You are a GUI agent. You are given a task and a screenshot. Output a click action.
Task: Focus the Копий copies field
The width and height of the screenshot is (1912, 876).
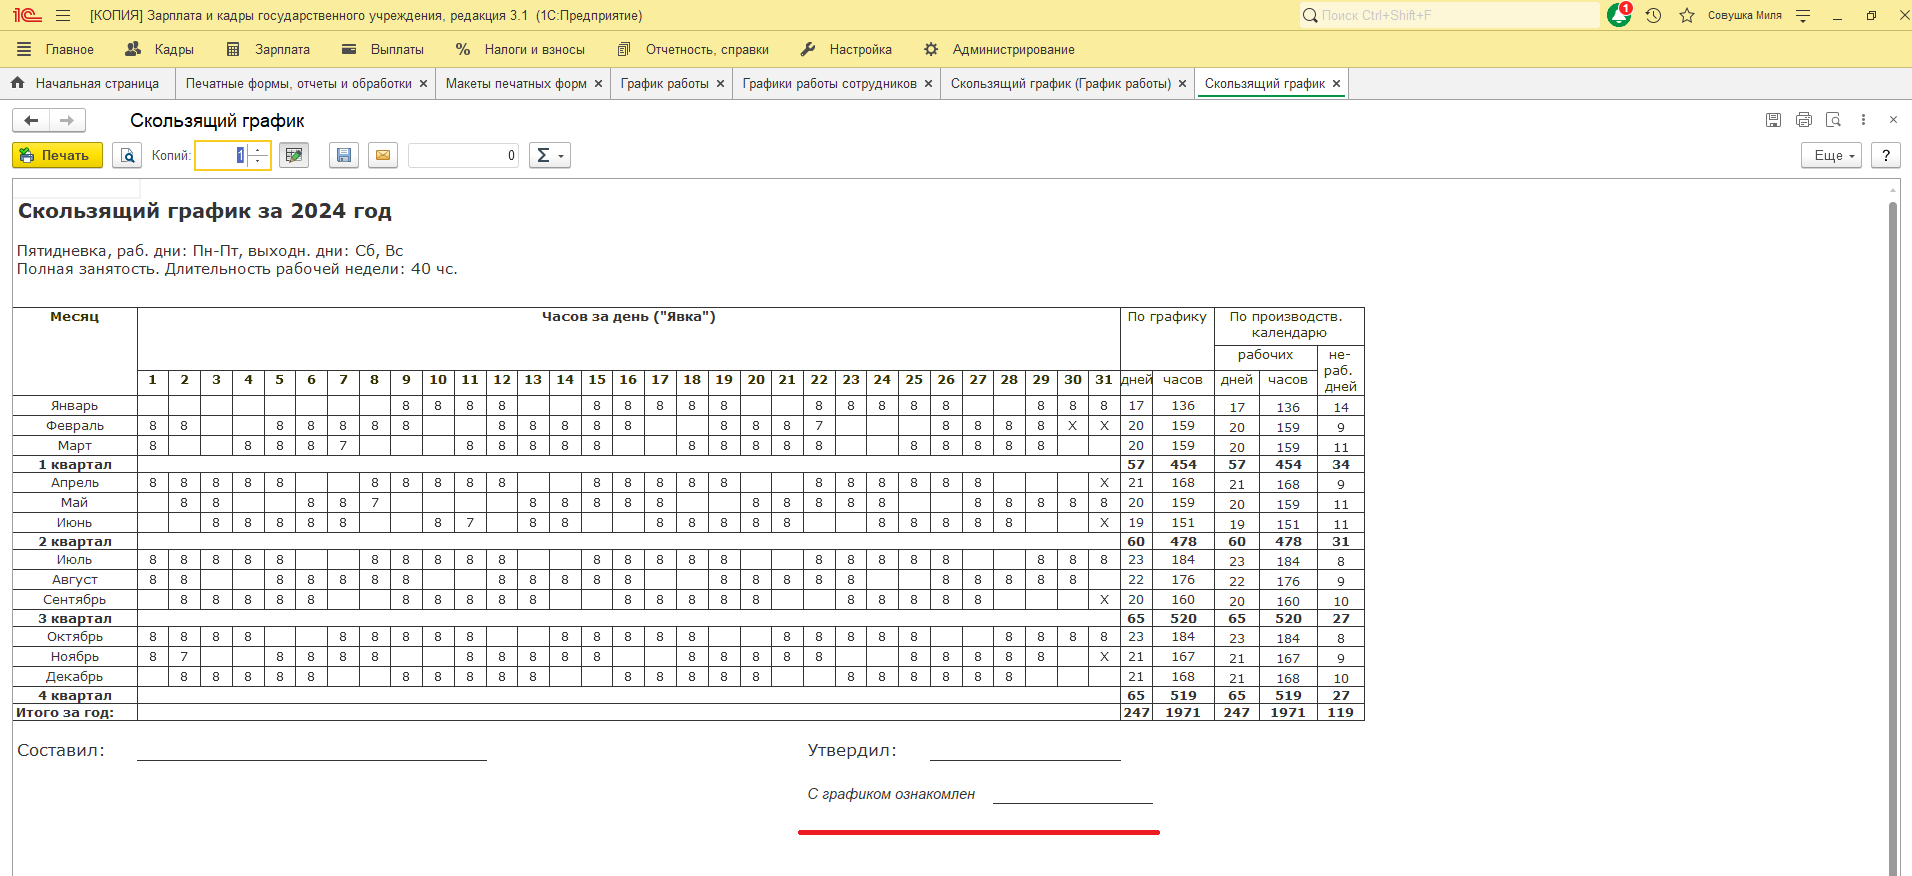(221, 155)
